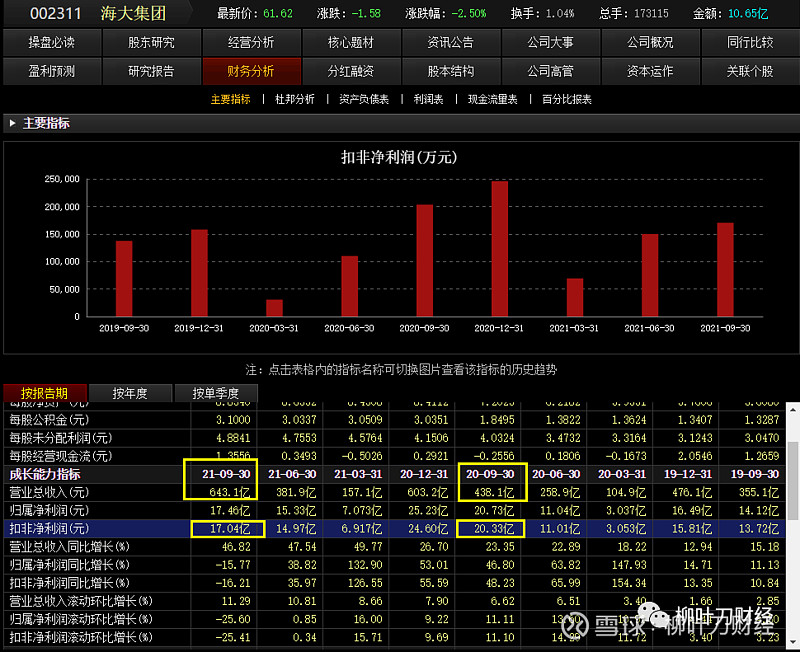Open the 同行比较 section
The image size is (800, 652).
[x=751, y=42]
